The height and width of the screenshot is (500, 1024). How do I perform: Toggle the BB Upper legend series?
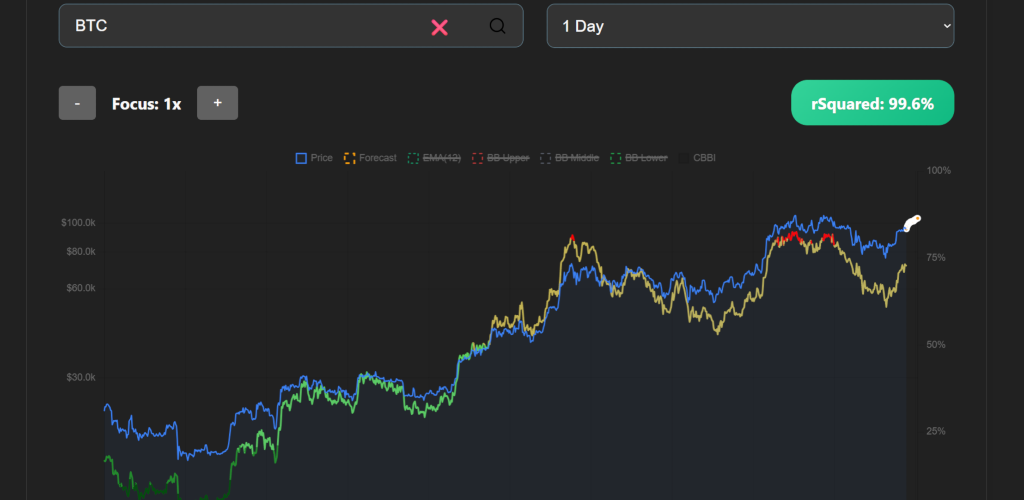pyautogui.click(x=500, y=158)
